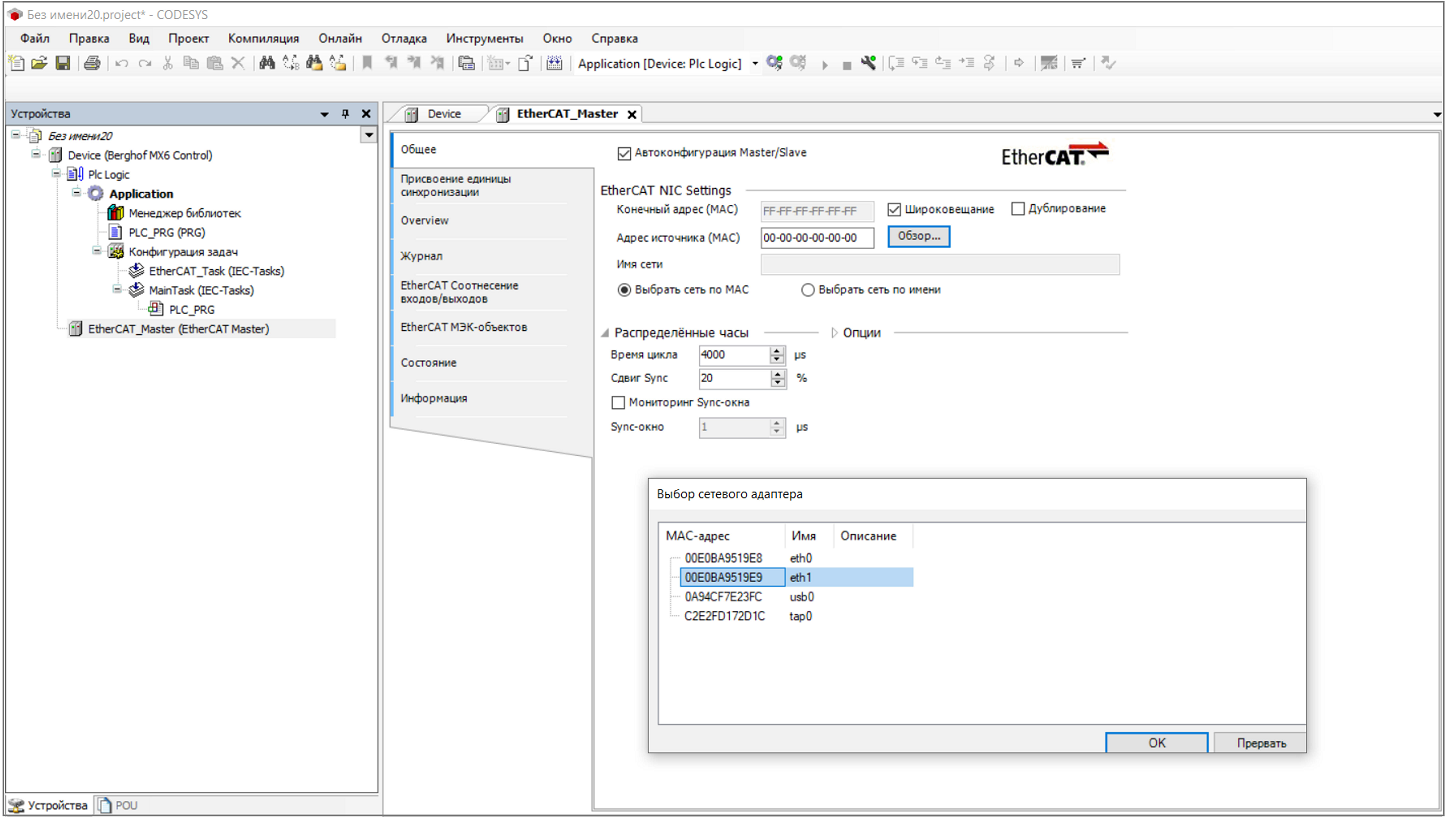The width and height of the screenshot is (1447, 817).
Task: Click the Copy icon in toolbar
Action: pos(191,63)
